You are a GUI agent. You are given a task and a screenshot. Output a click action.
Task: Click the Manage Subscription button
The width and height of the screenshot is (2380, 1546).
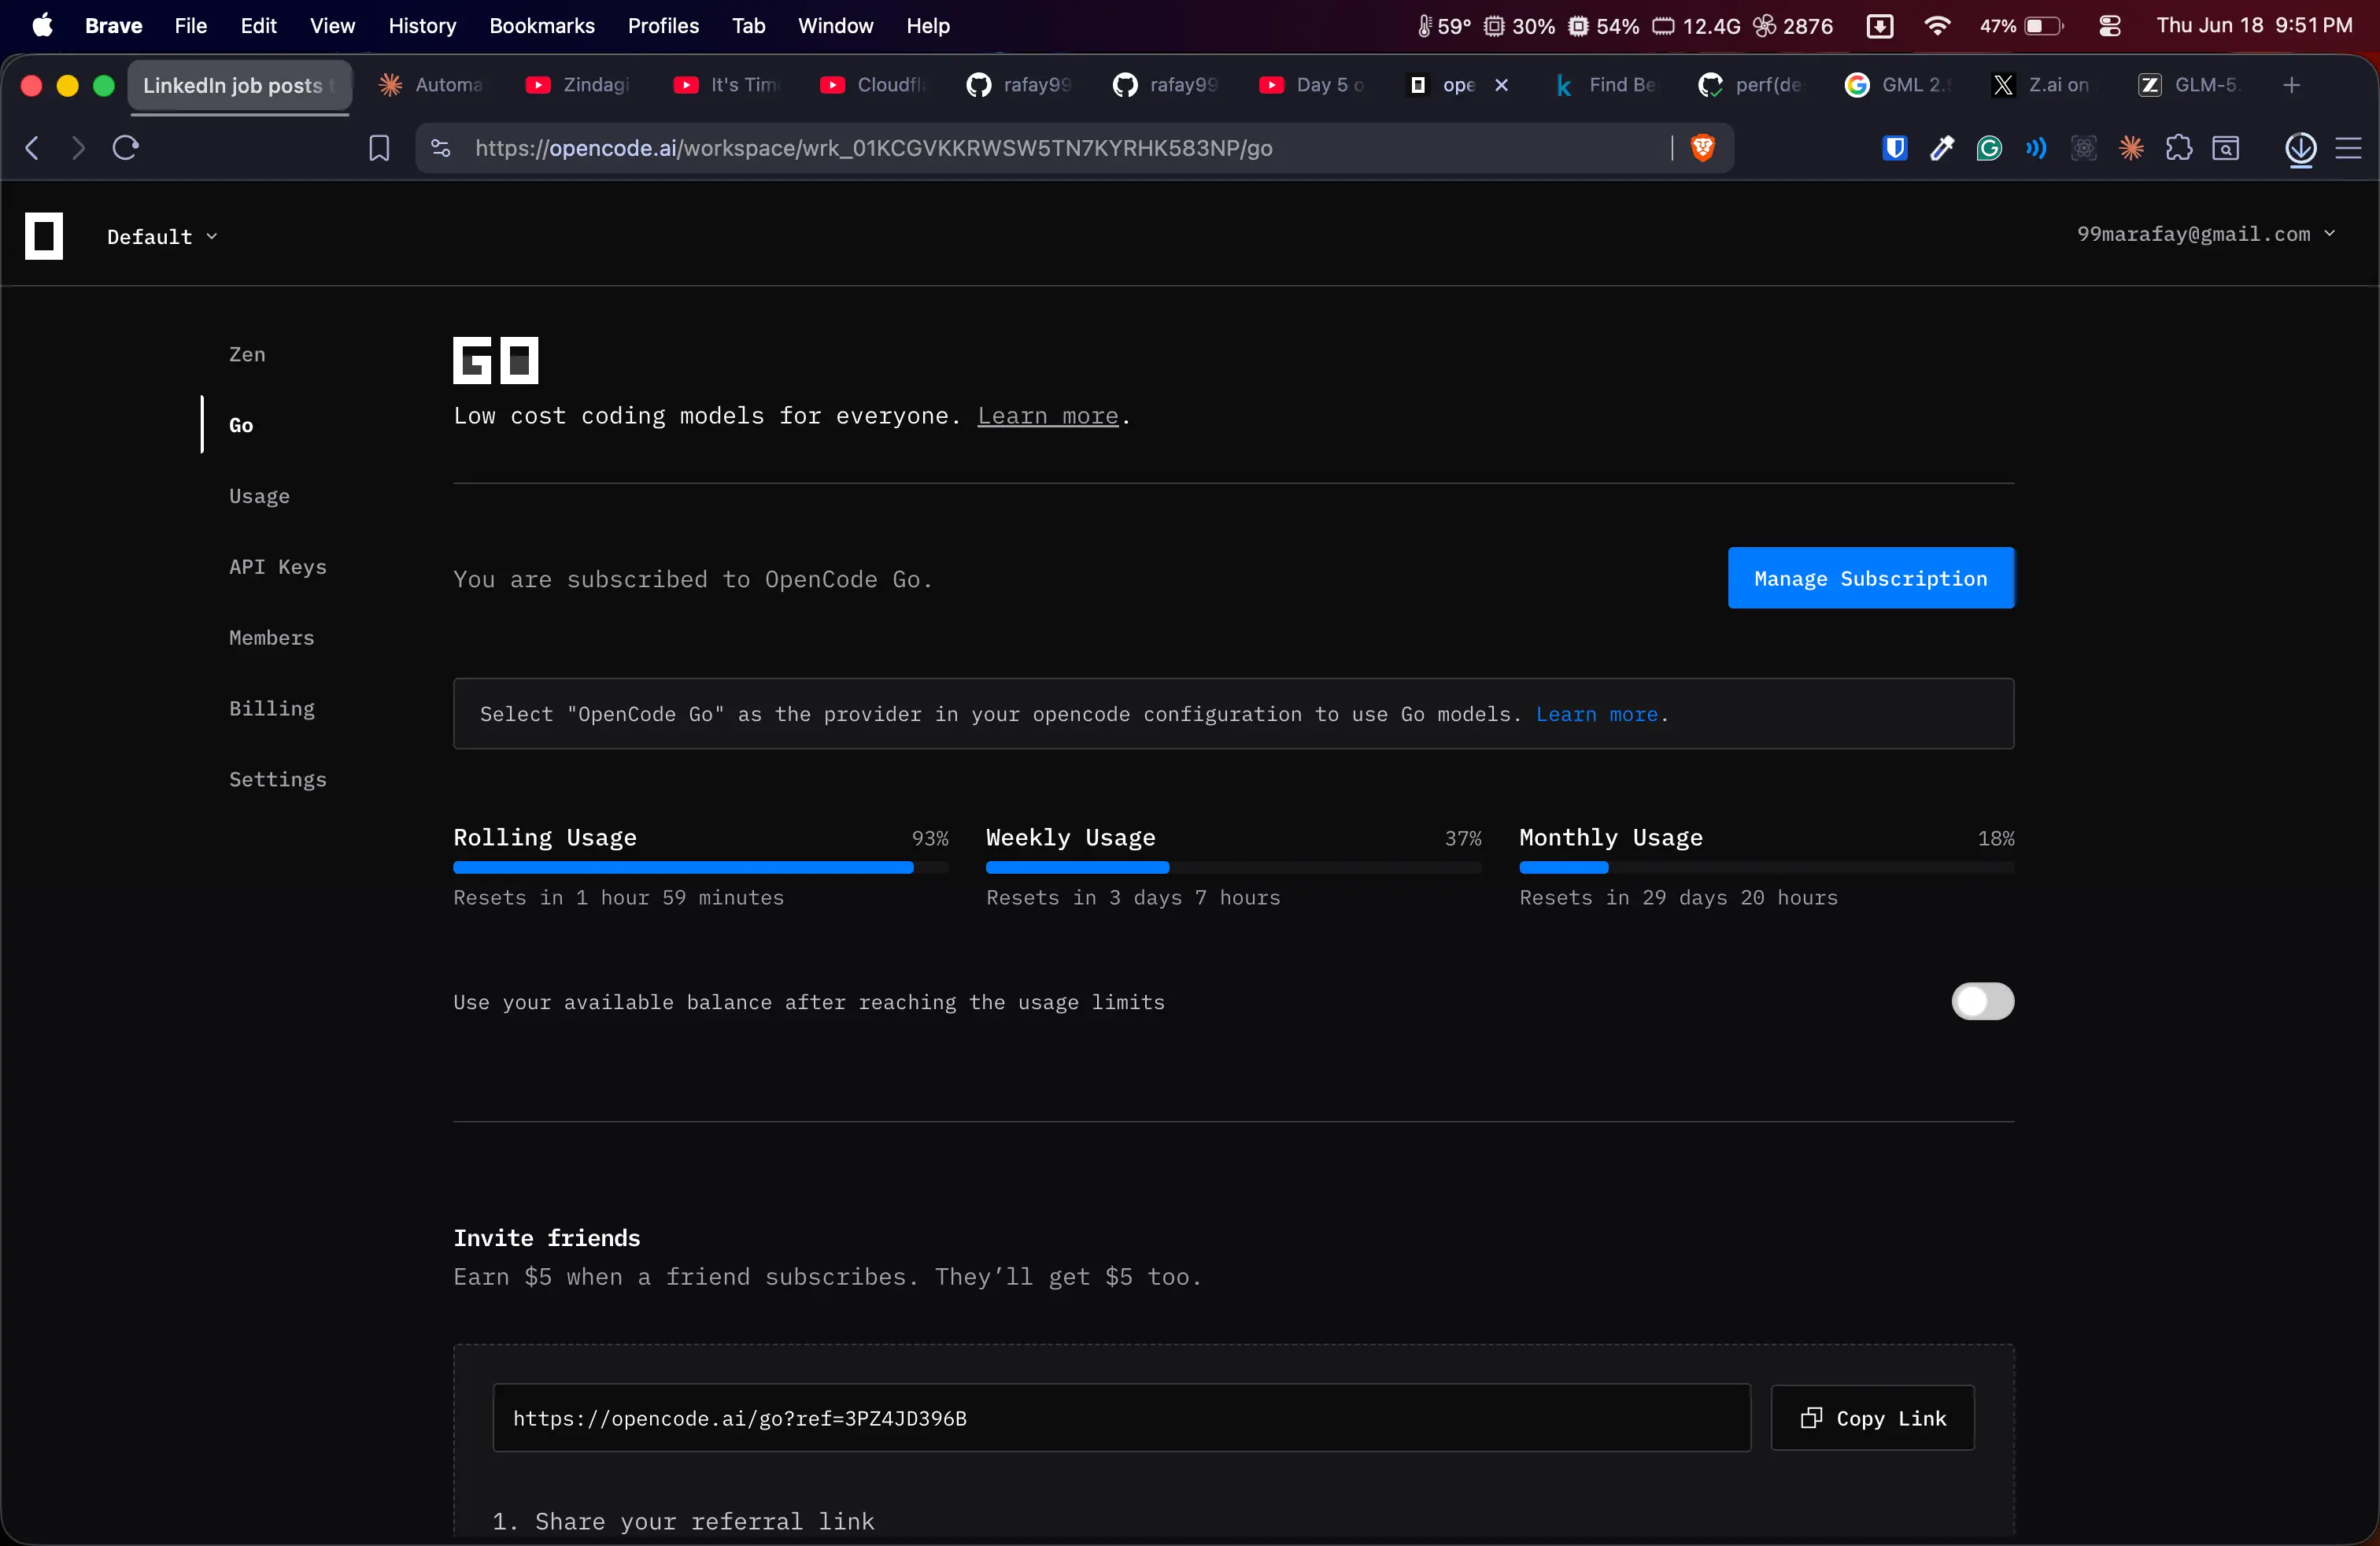pos(1870,578)
